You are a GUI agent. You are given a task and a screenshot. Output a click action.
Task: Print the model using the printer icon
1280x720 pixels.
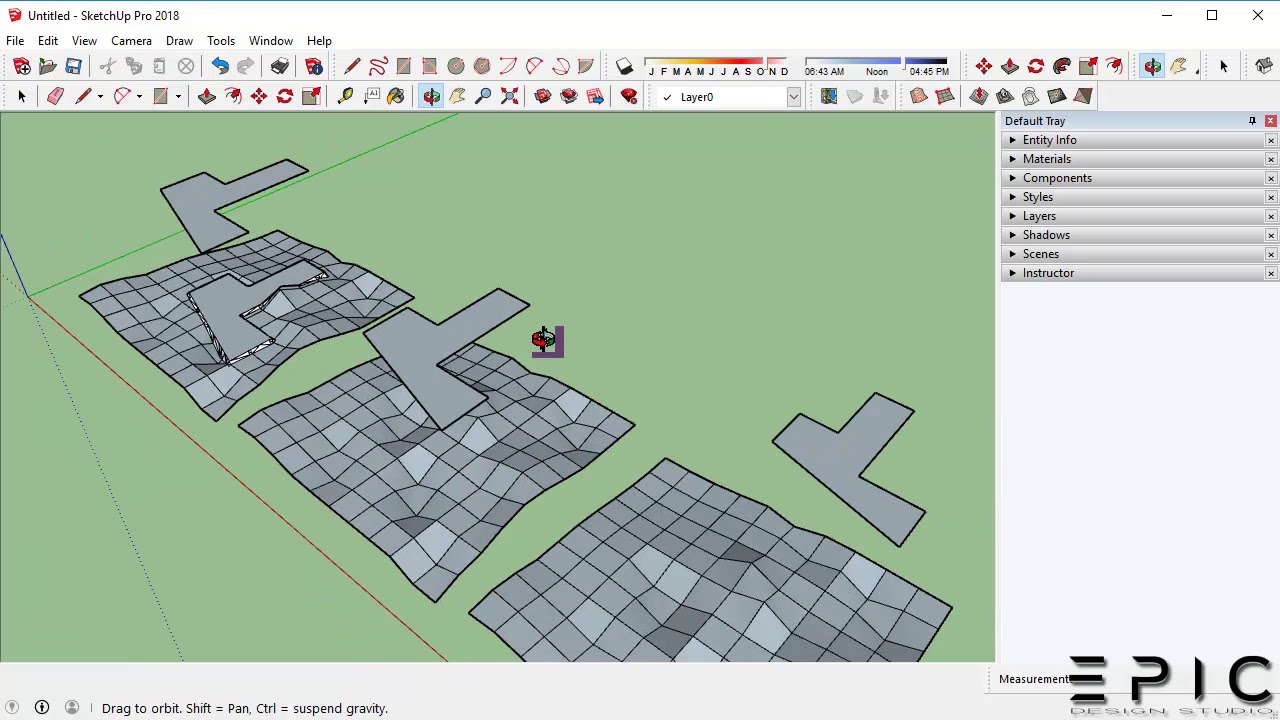(x=279, y=66)
